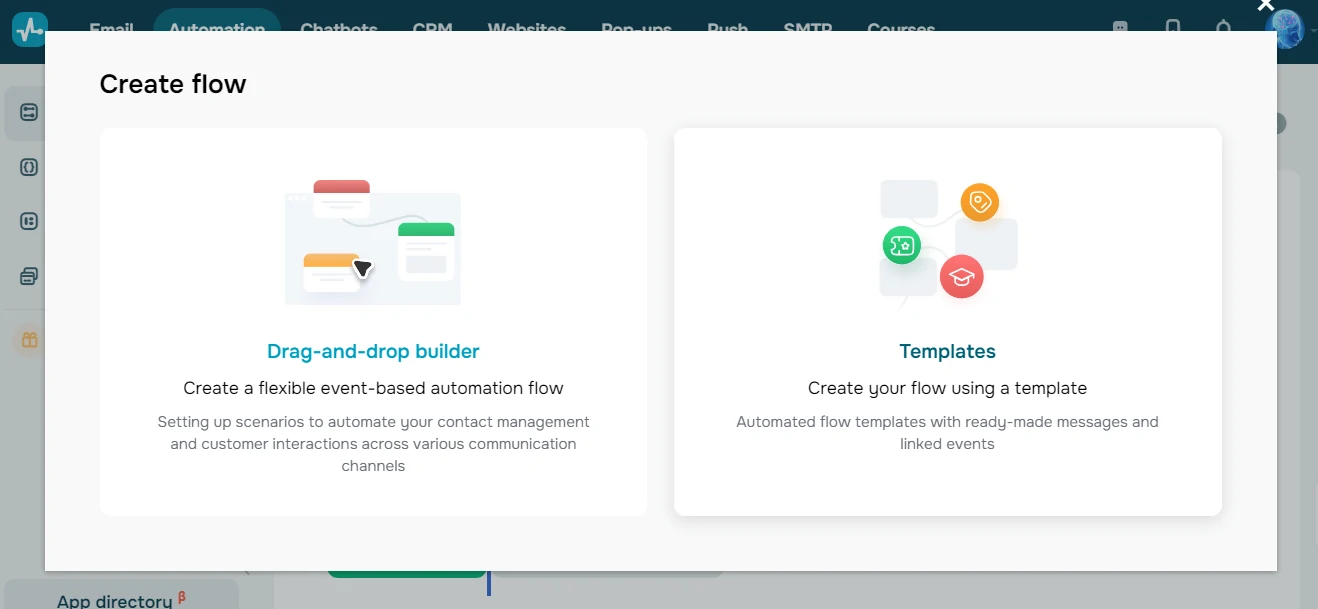The width and height of the screenshot is (1318, 609).
Task: Click the red graduation cap badge
Action: click(x=962, y=276)
